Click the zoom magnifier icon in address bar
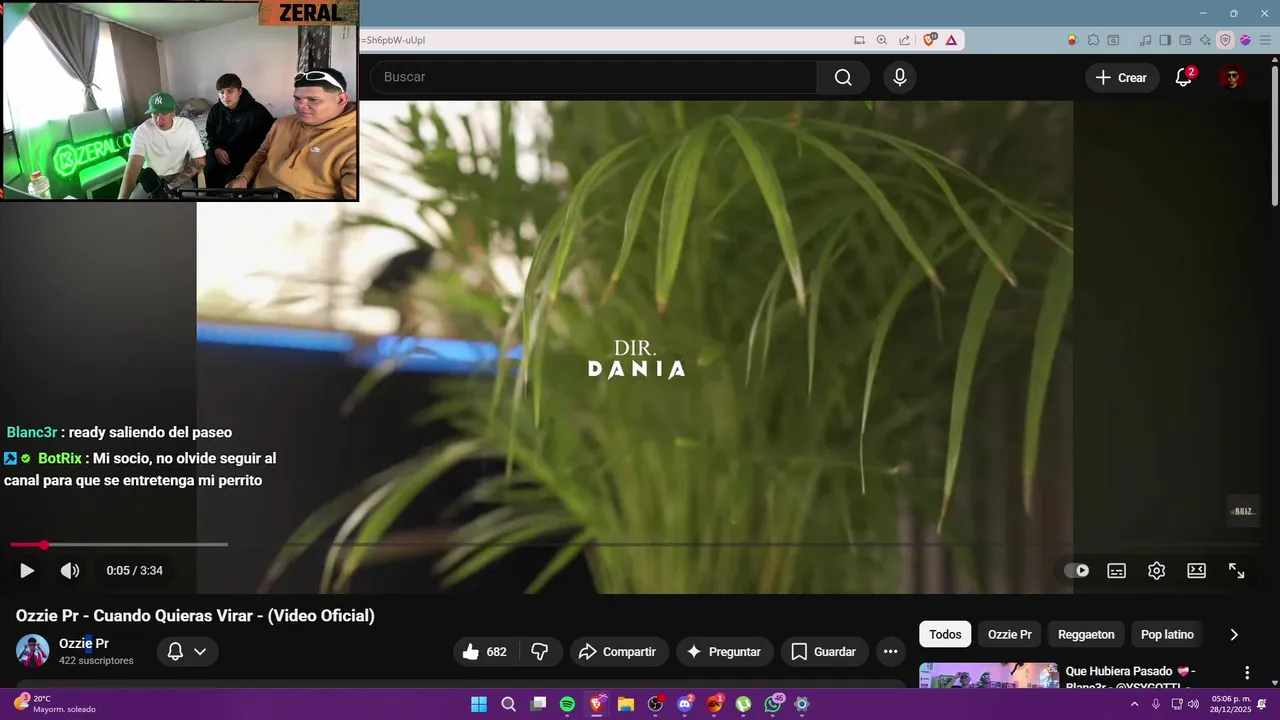The width and height of the screenshot is (1280, 720). (882, 40)
